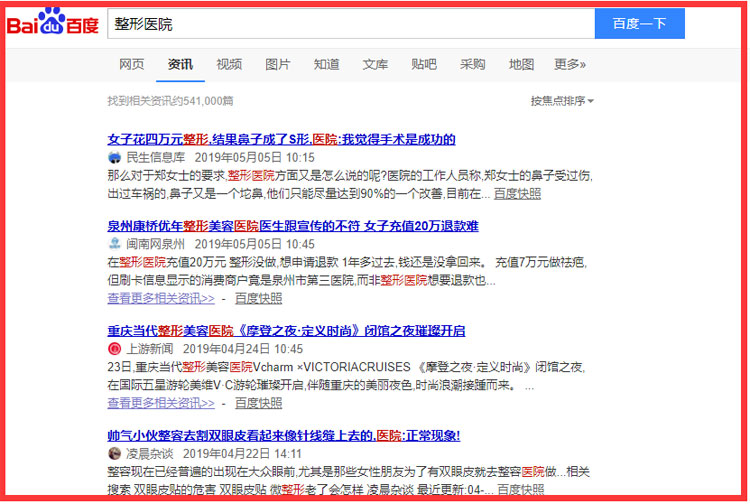This screenshot has width=750, height=504.
Task: Select the 资讯 tab
Action: coord(180,64)
